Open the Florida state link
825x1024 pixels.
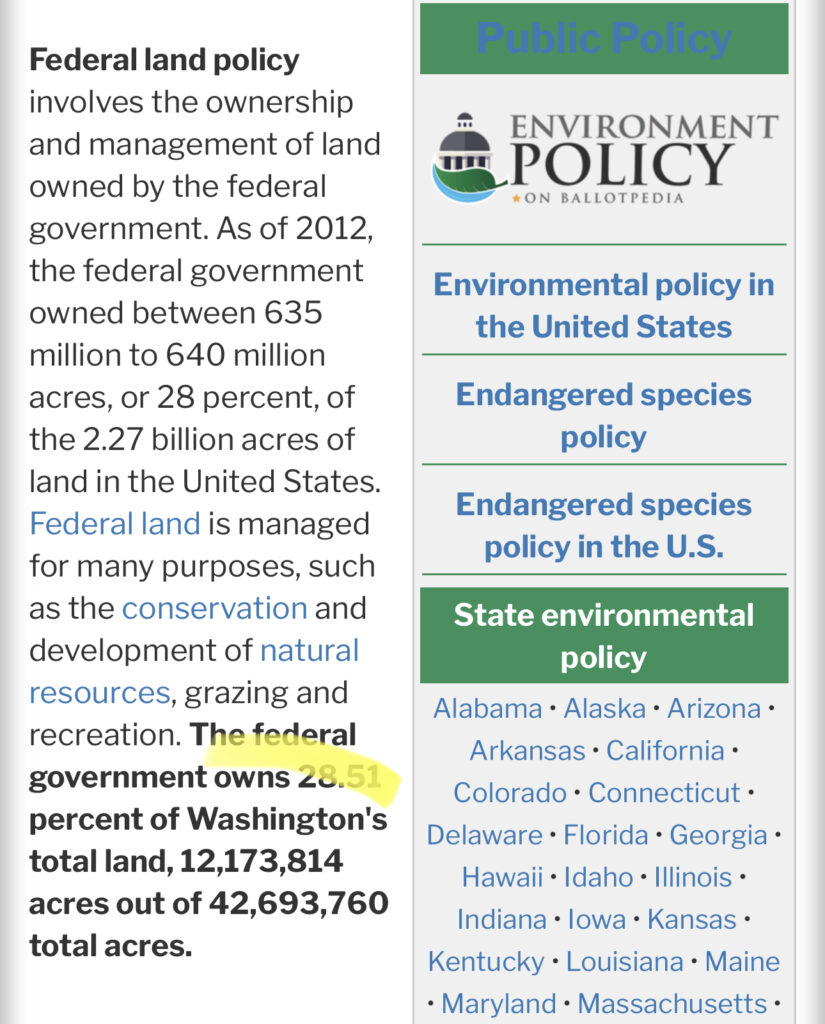[x=608, y=835]
